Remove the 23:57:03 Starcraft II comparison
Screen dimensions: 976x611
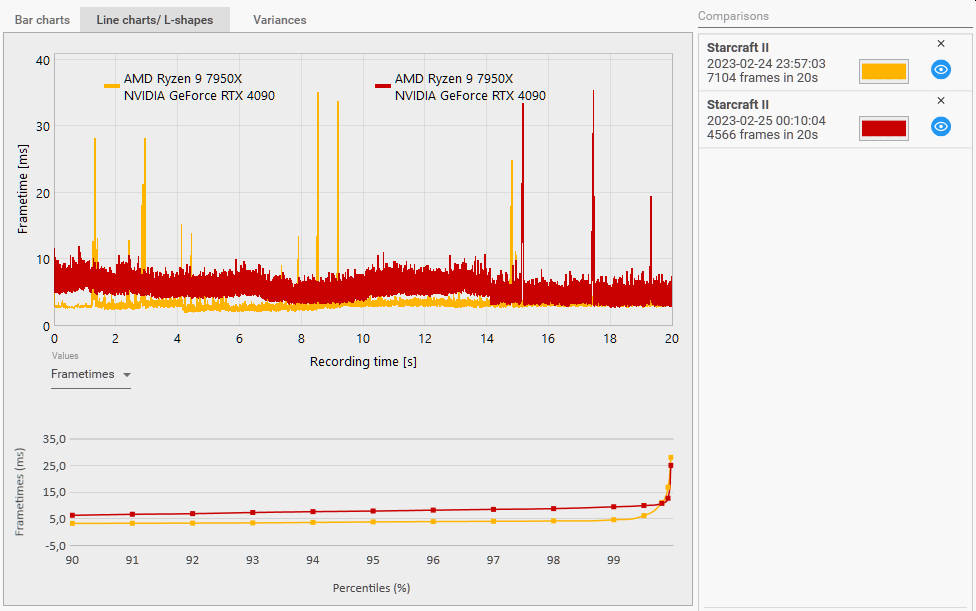pyautogui.click(x=941, y=44)
